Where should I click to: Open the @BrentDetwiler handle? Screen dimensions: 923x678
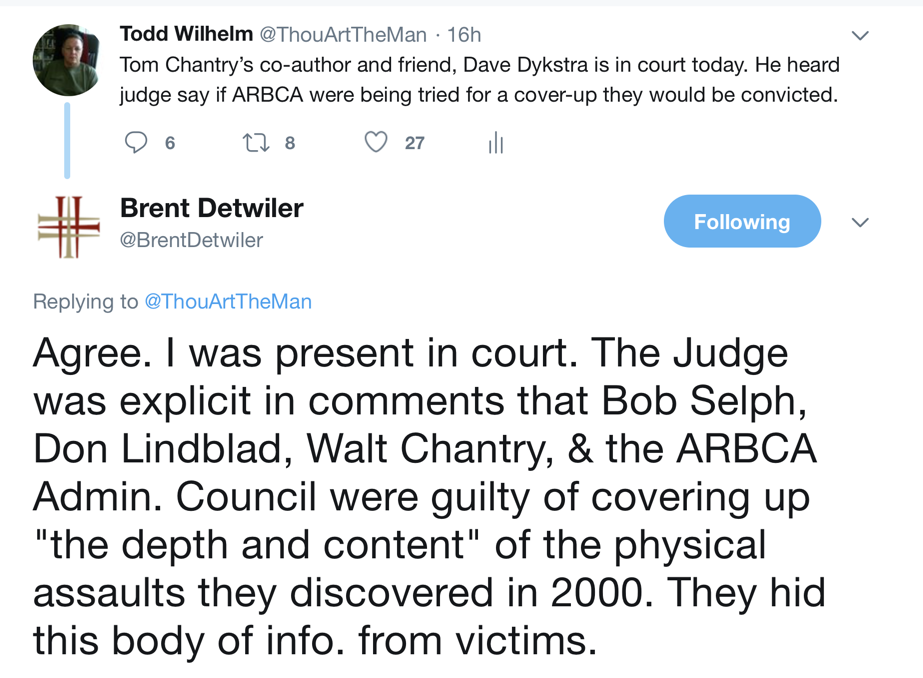(191, 240)
